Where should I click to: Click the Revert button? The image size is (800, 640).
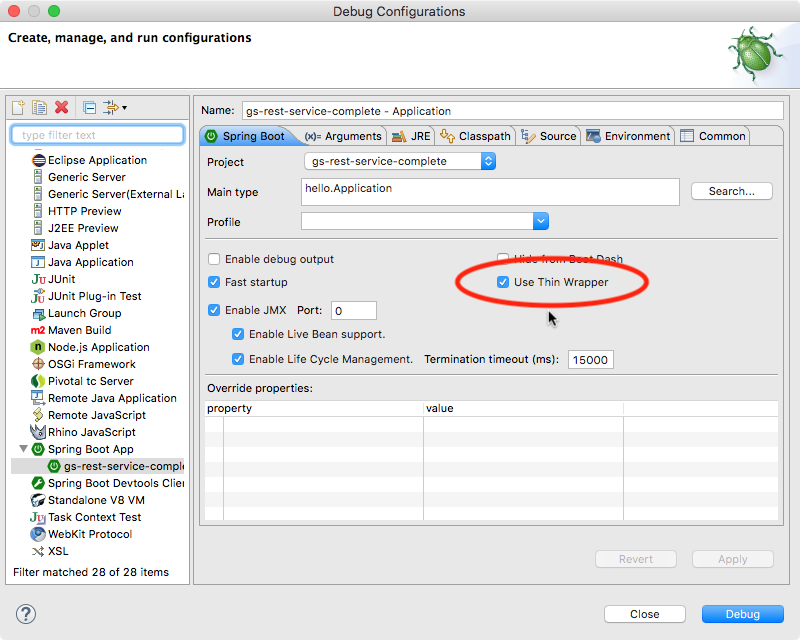point(636,559)
